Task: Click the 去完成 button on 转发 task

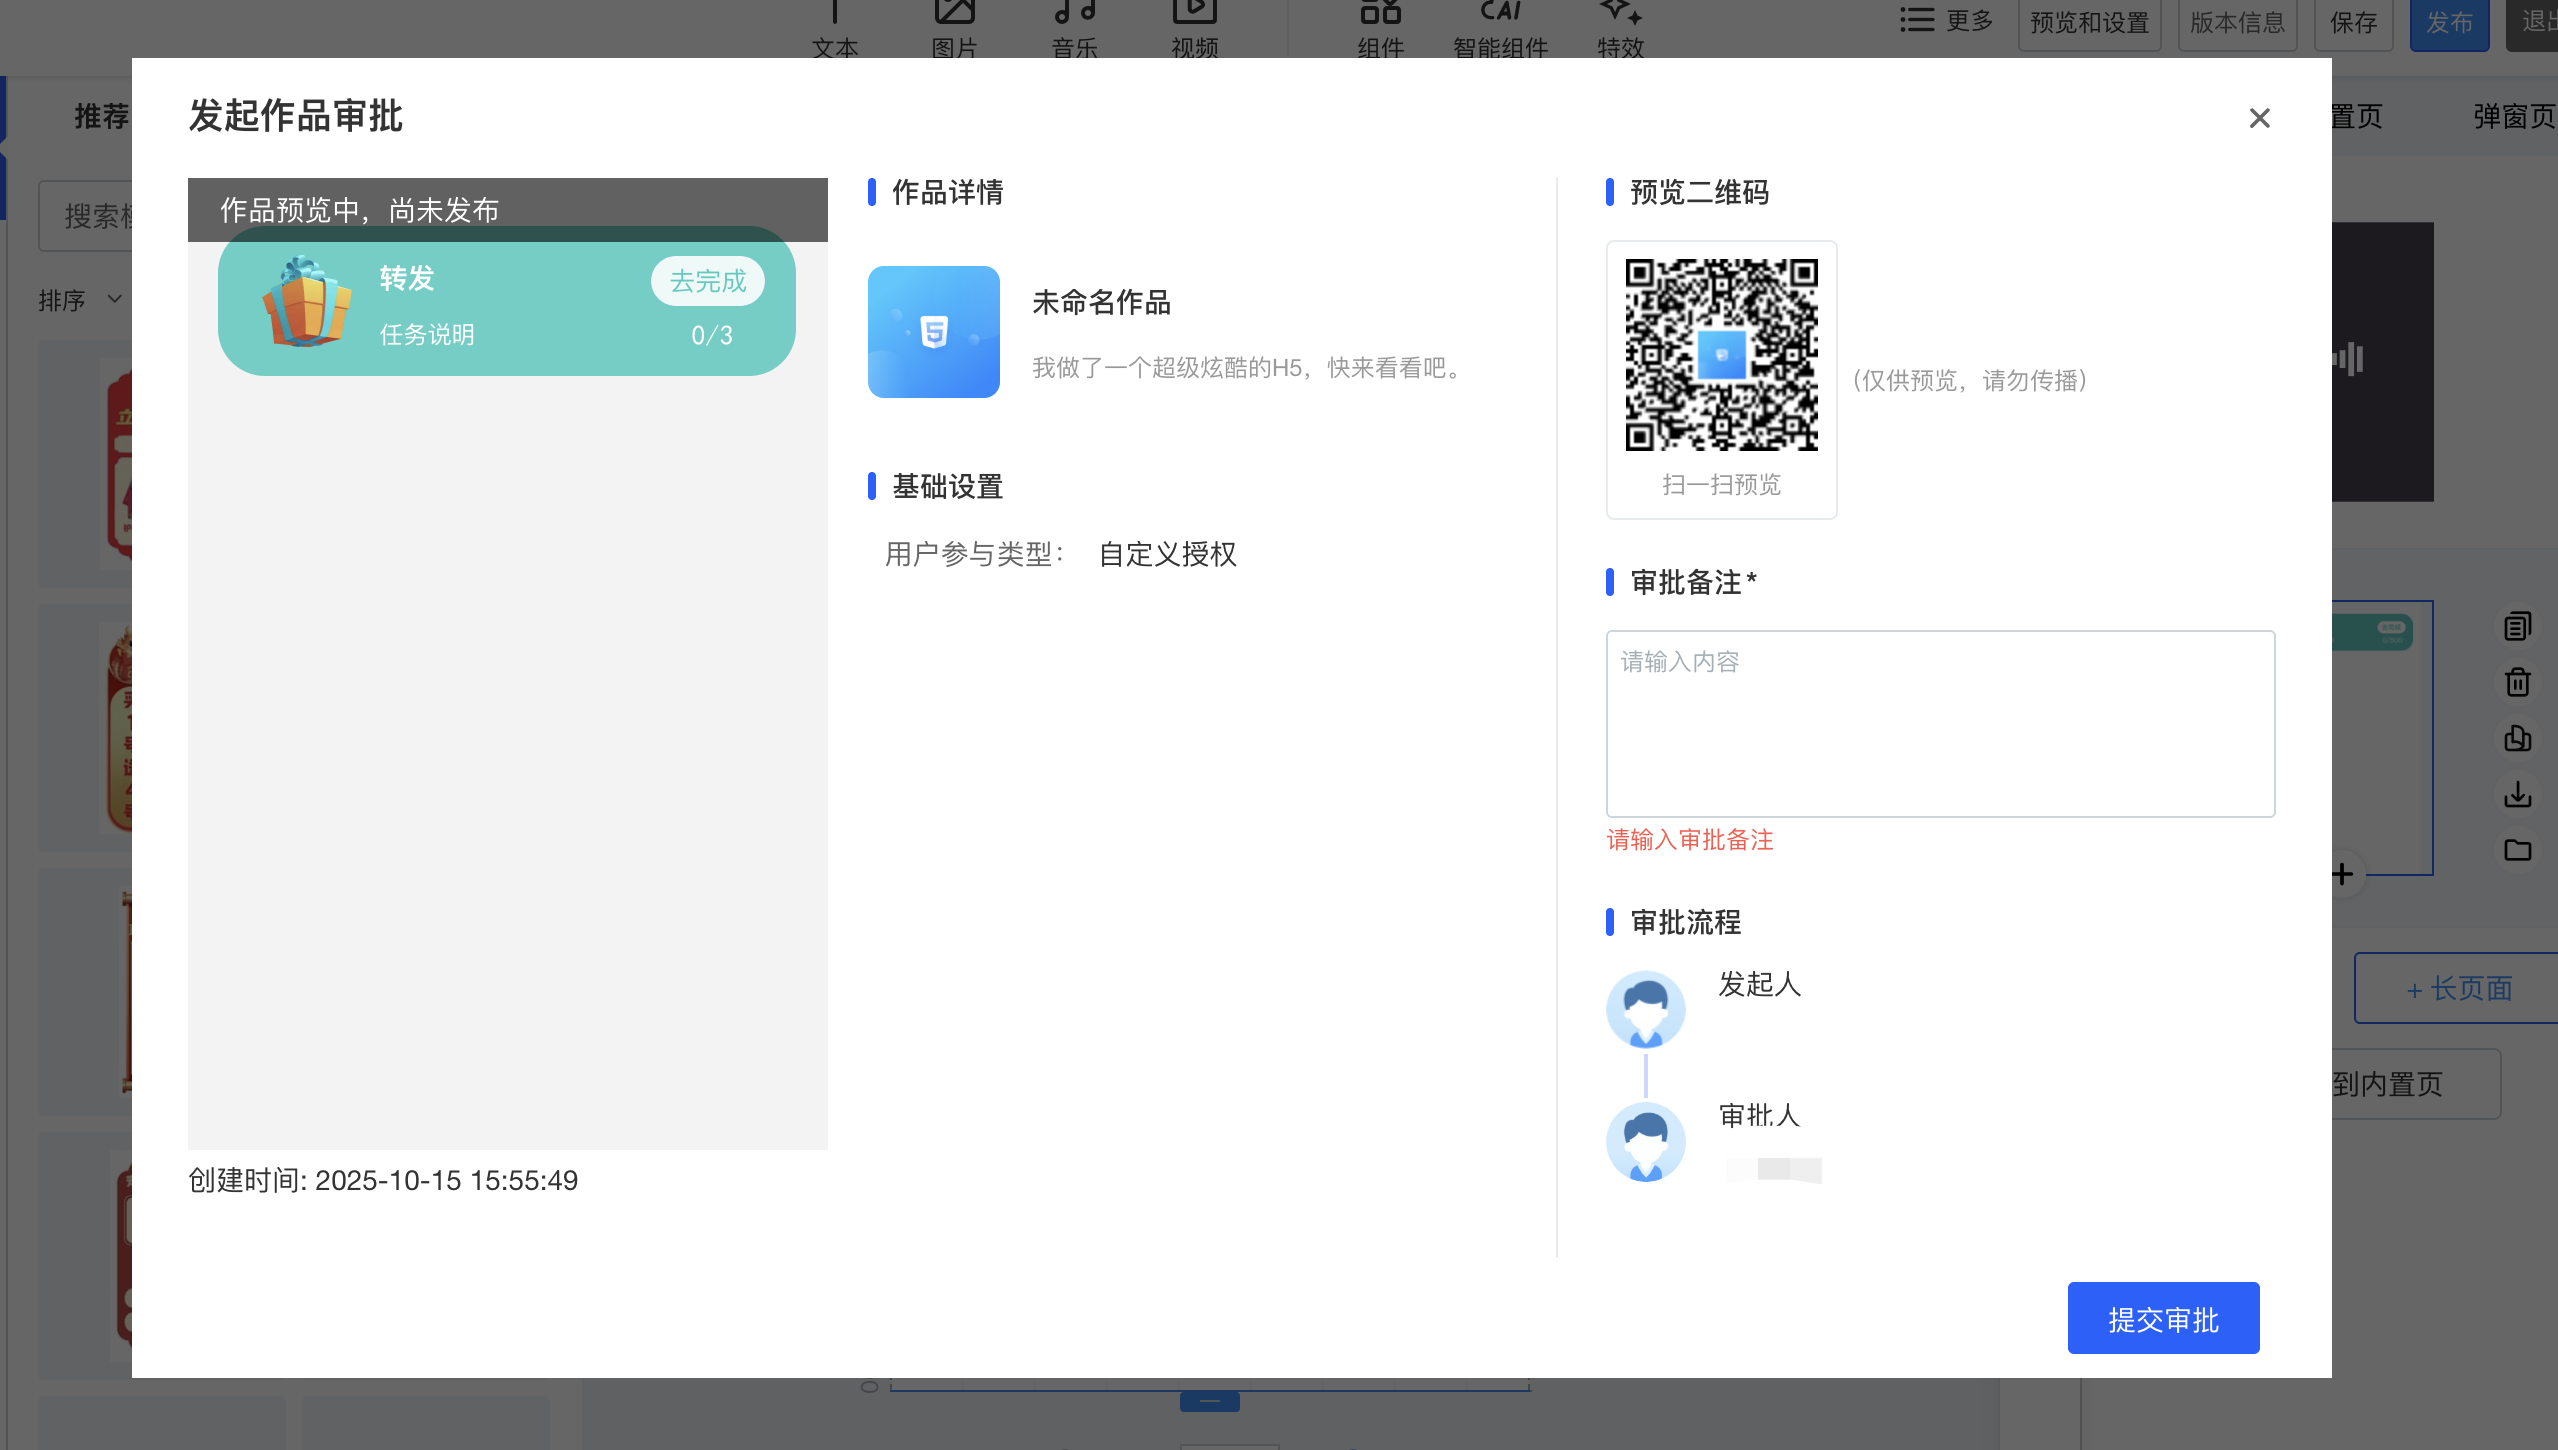Action: point(707,281)
